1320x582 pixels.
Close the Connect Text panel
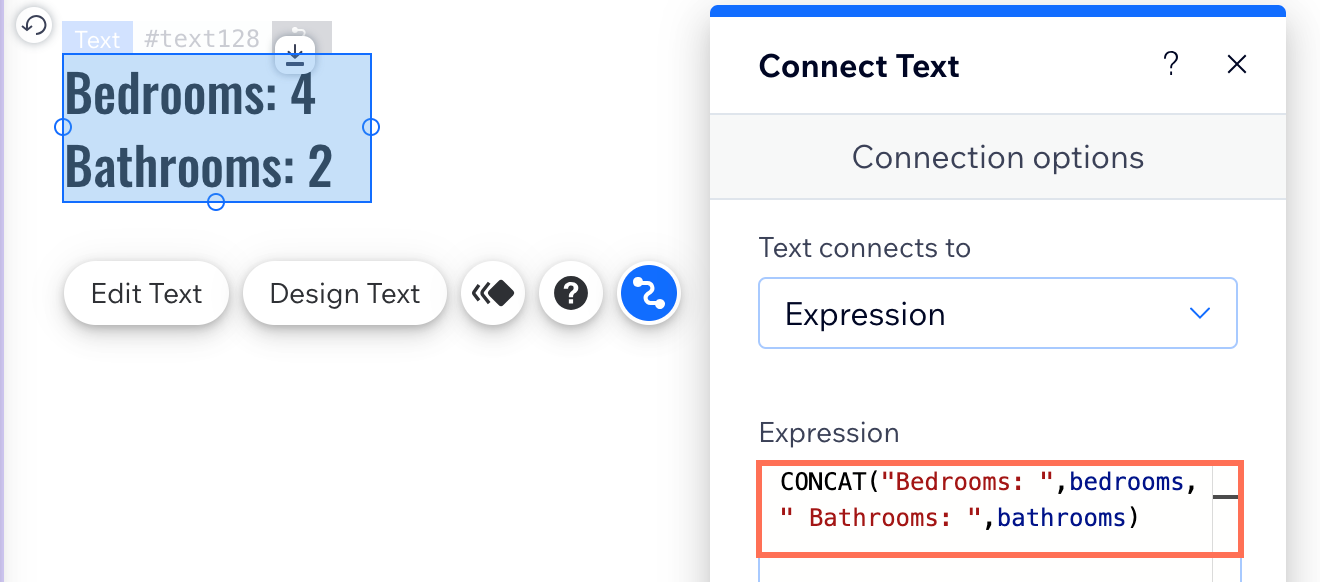(x=1237, y=65)
